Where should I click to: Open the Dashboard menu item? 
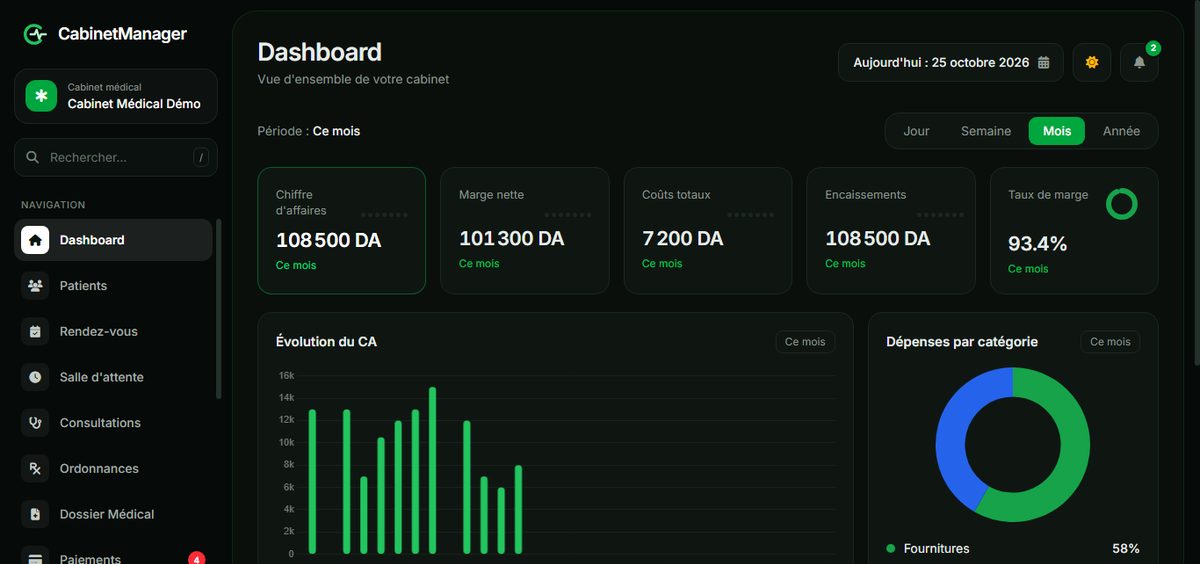113,240
